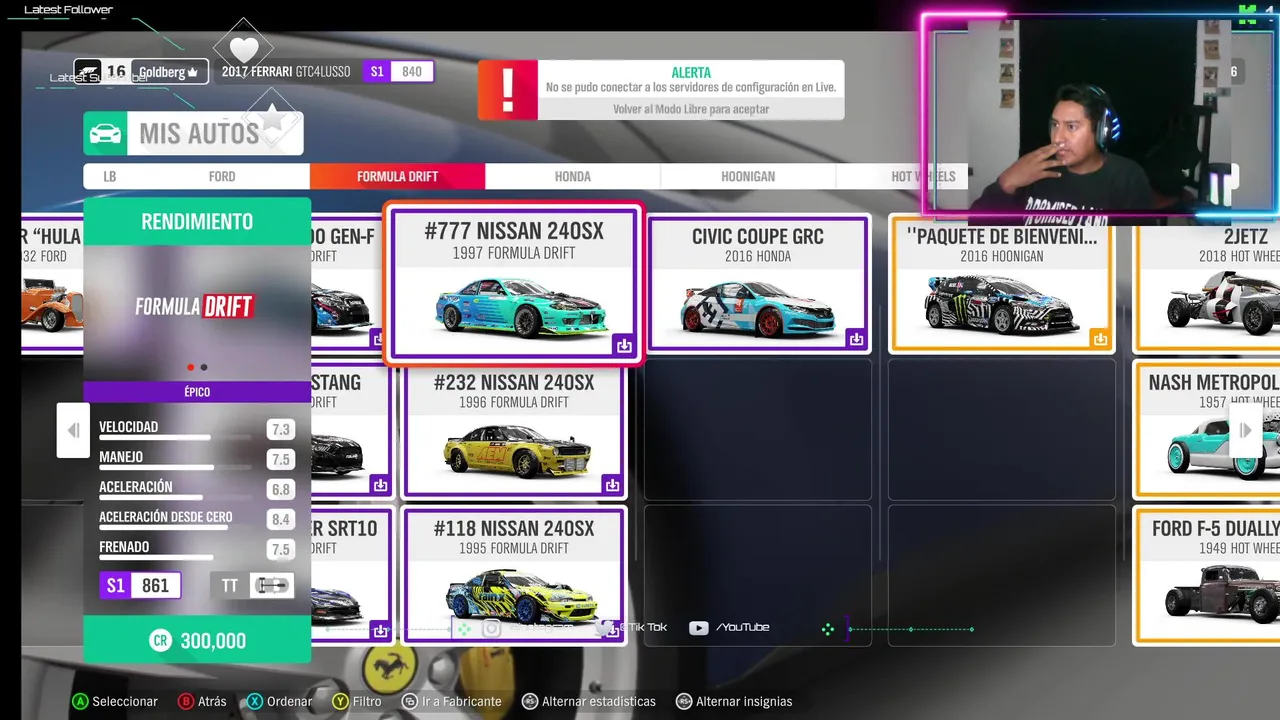Screen dimensions: 1280x720
Task: Click the TT drivetrain label
Action: (230, 585)
